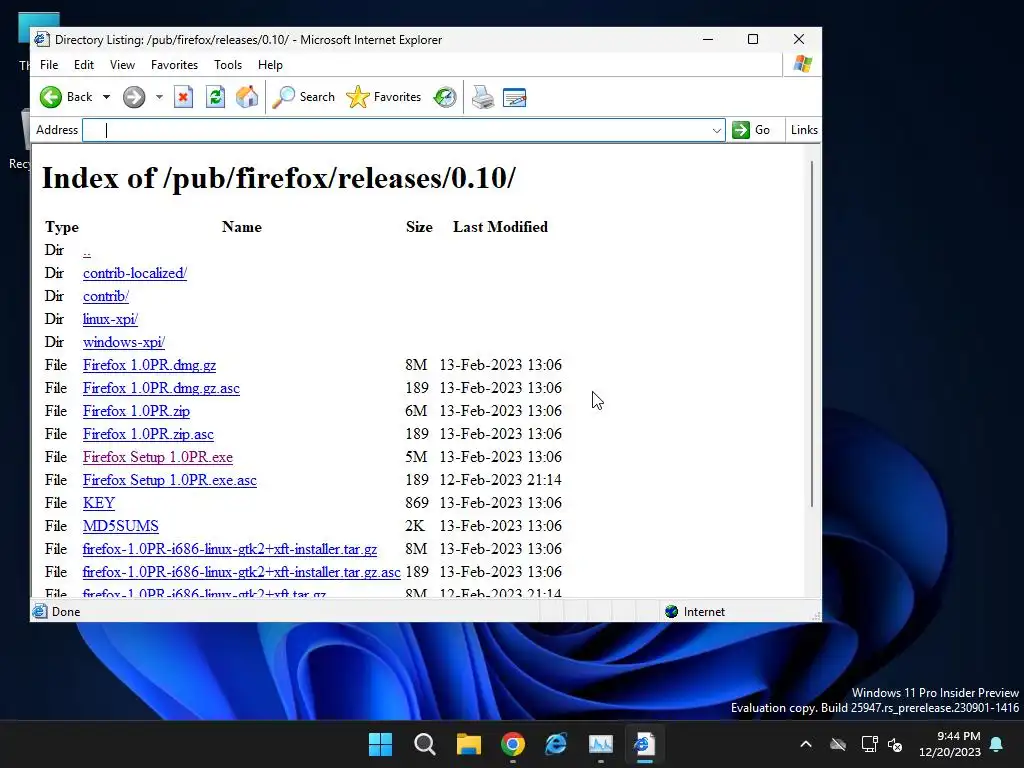This screenshot has height=768, width=1024.
Task: Open History with the clock icon
Action: coord(445,97)
